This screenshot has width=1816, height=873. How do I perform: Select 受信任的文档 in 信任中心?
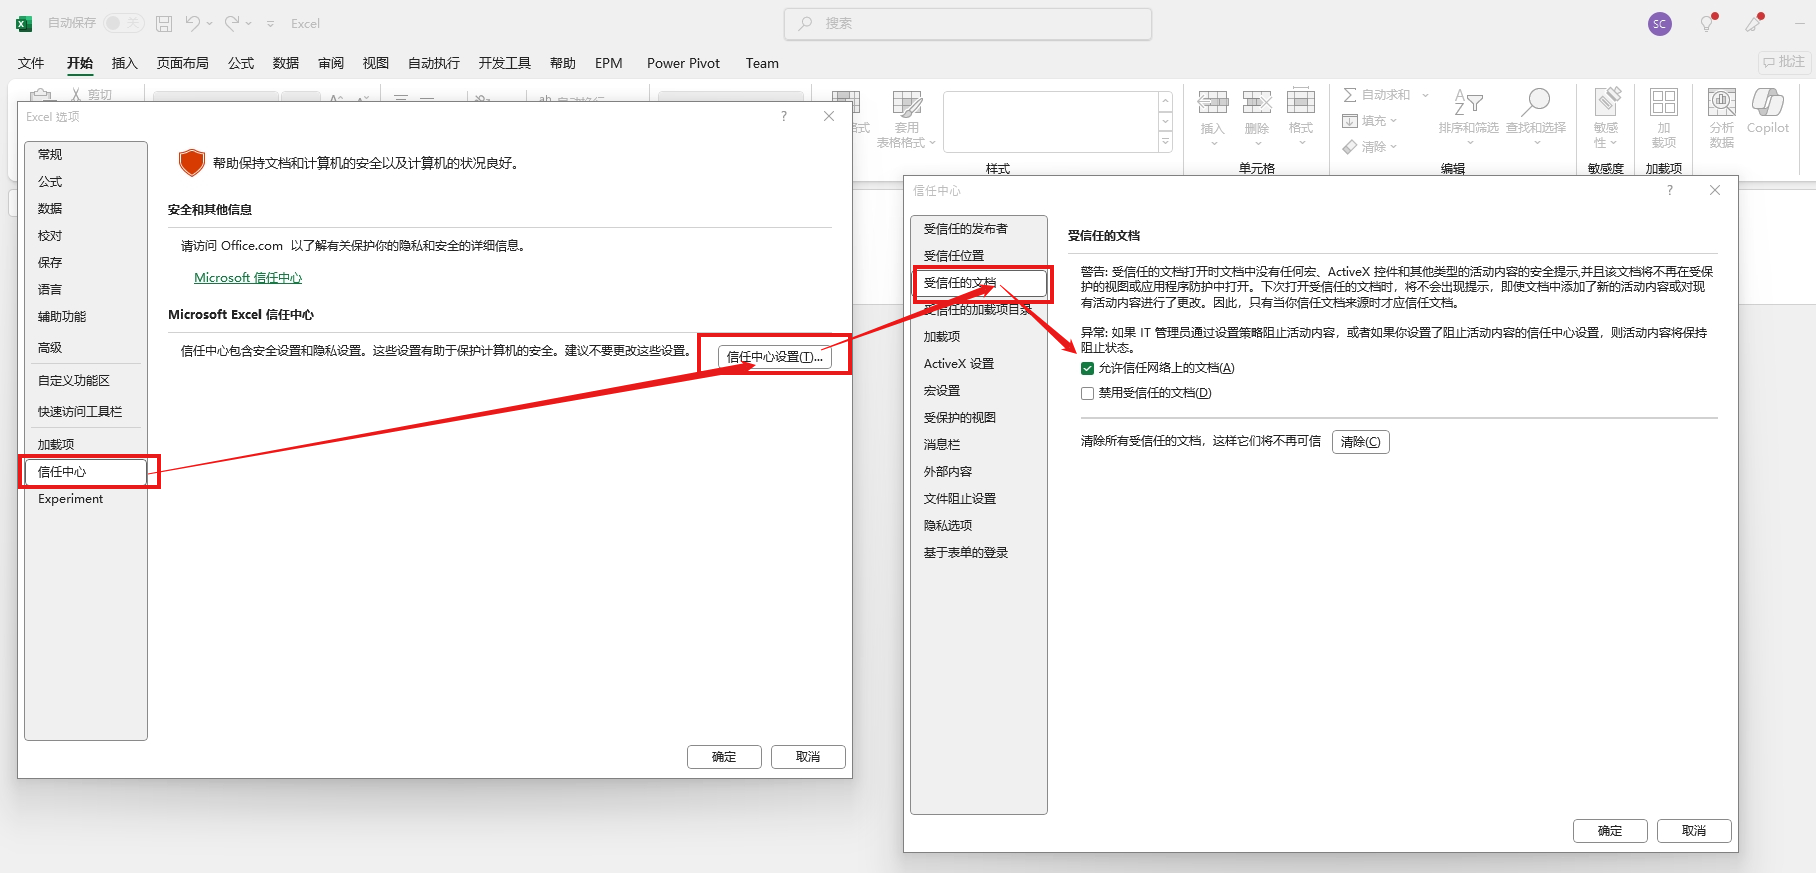pyautogui.click(x=980, y=282)
